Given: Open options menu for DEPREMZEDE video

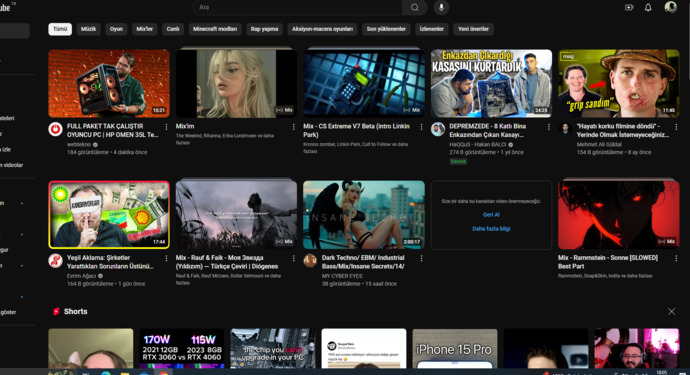Looking at the screenshot, I should click(548, 127).
